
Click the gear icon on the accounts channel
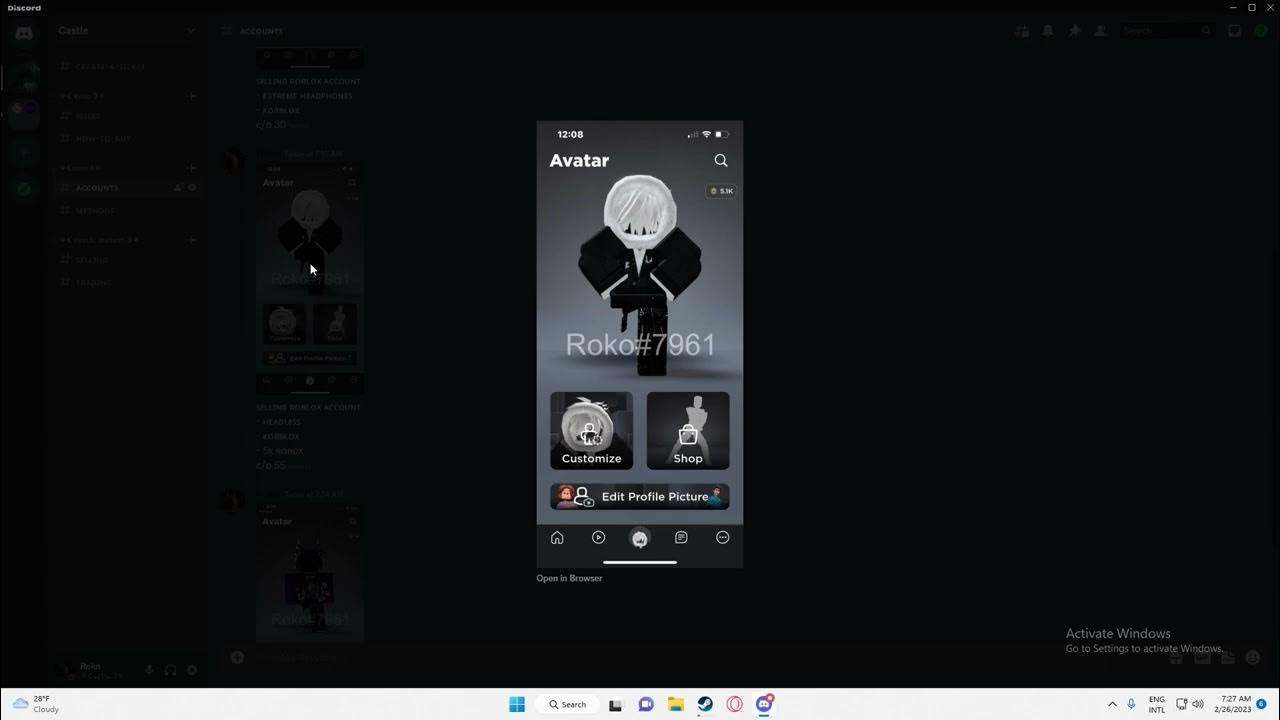tap(192, 188)
